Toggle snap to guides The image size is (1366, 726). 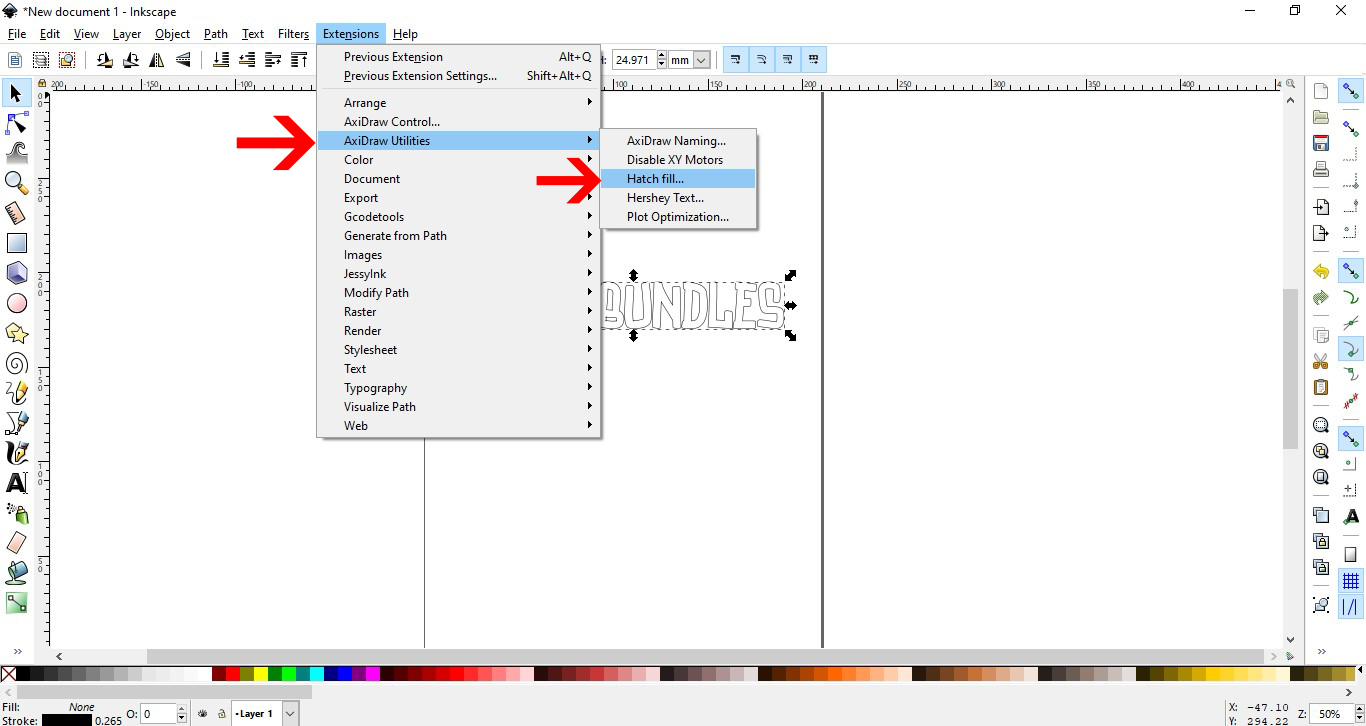(1351, 607)
